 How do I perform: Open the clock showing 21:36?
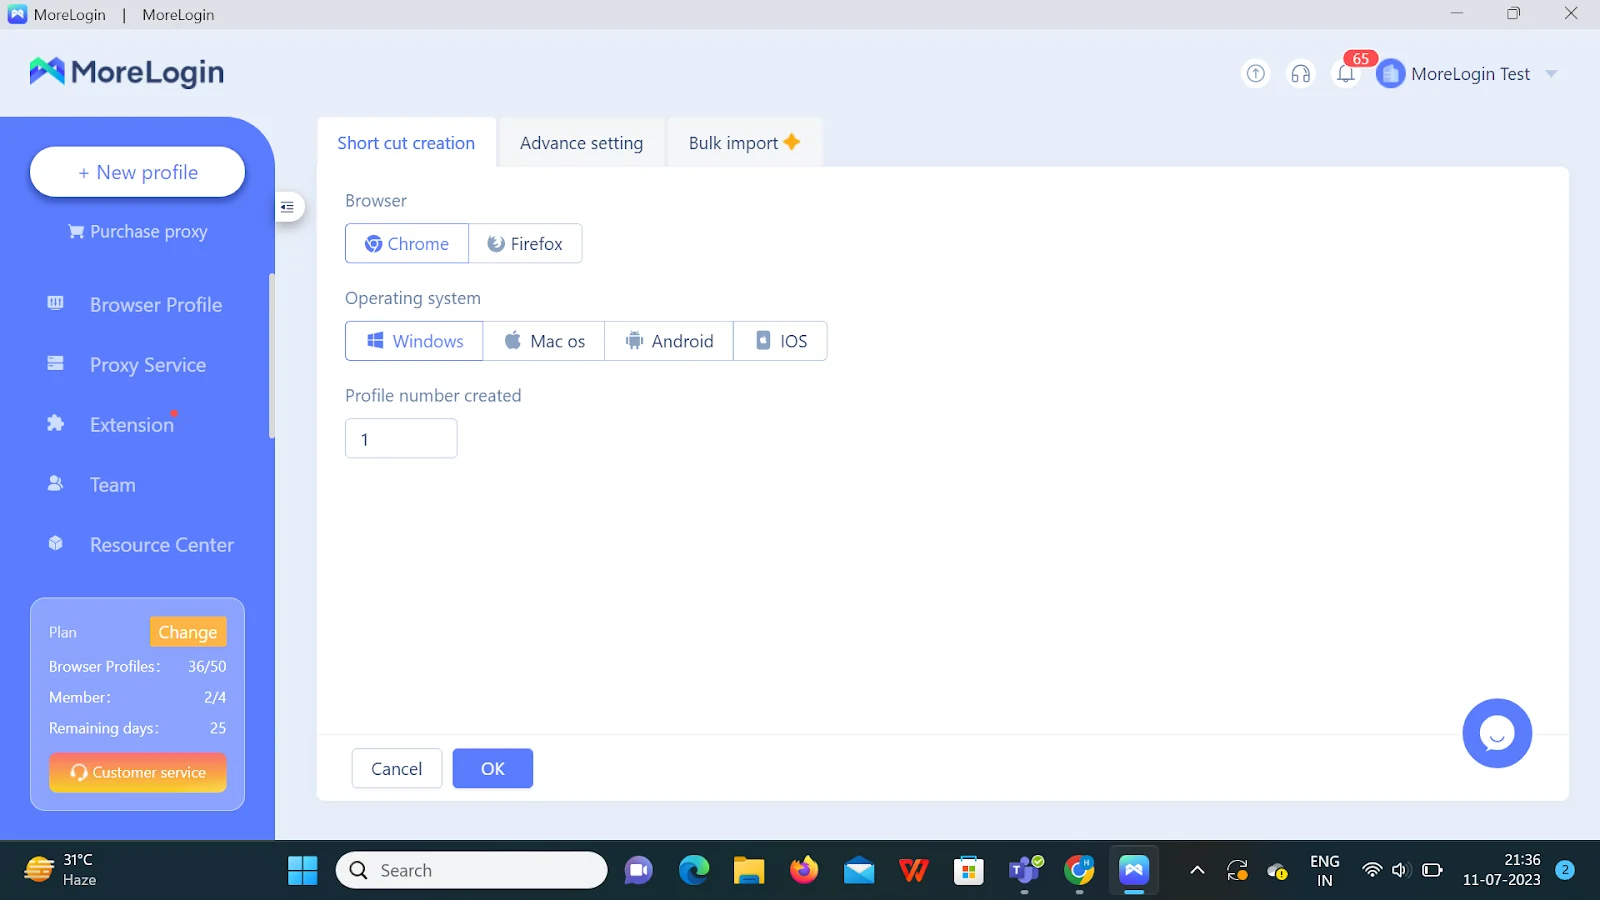[1502, 870]
